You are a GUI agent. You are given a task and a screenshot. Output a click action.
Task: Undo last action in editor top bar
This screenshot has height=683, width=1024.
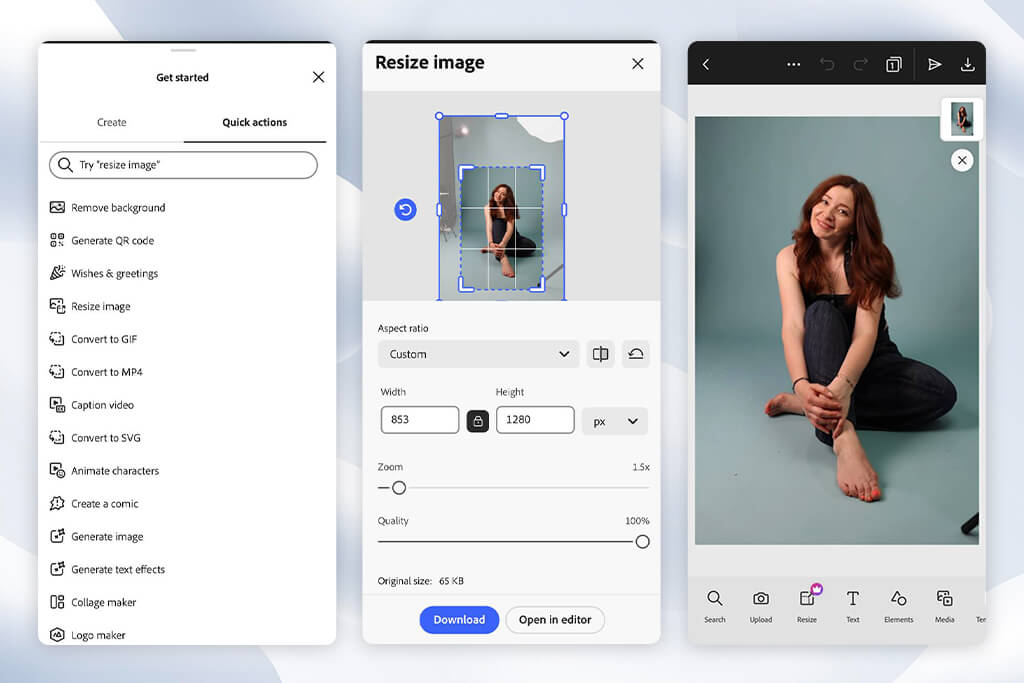tap(827, 64)
